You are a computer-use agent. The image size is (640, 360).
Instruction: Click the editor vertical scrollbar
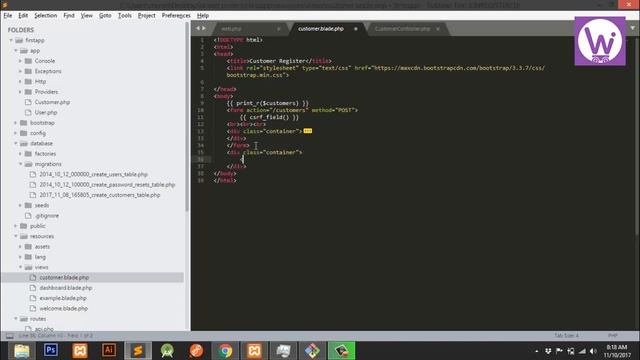(x=637, y=135)
